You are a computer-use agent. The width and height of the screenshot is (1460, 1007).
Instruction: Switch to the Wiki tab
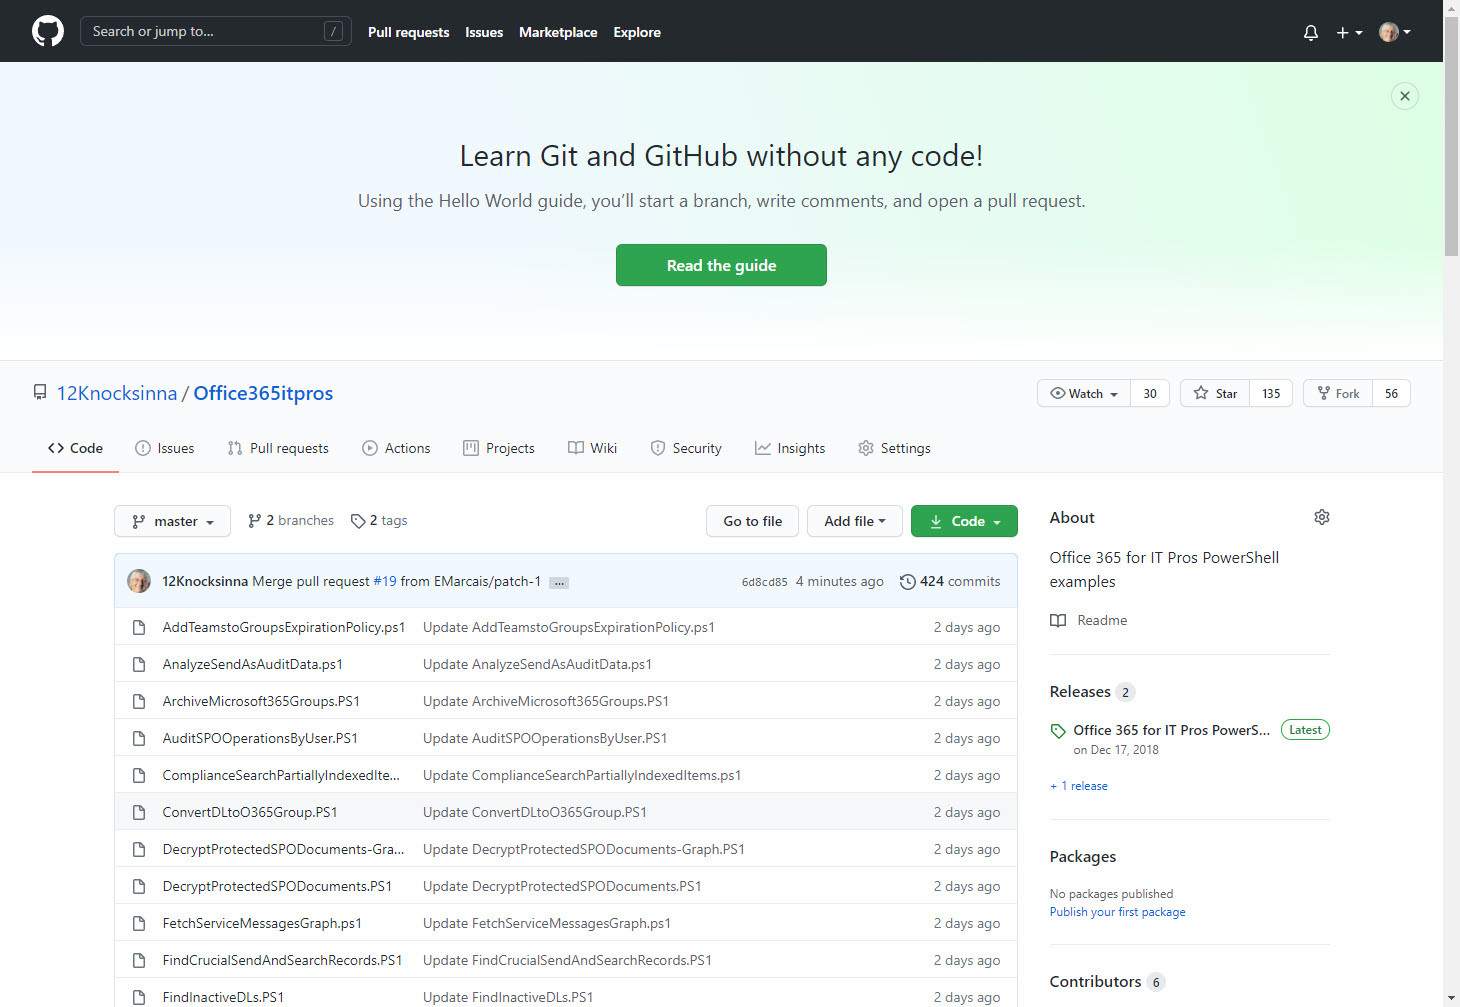point(593,448)
